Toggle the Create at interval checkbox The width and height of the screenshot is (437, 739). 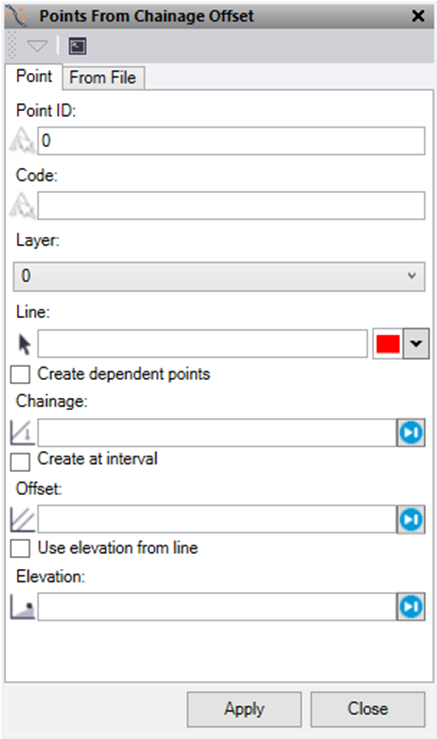click(20, 462)
